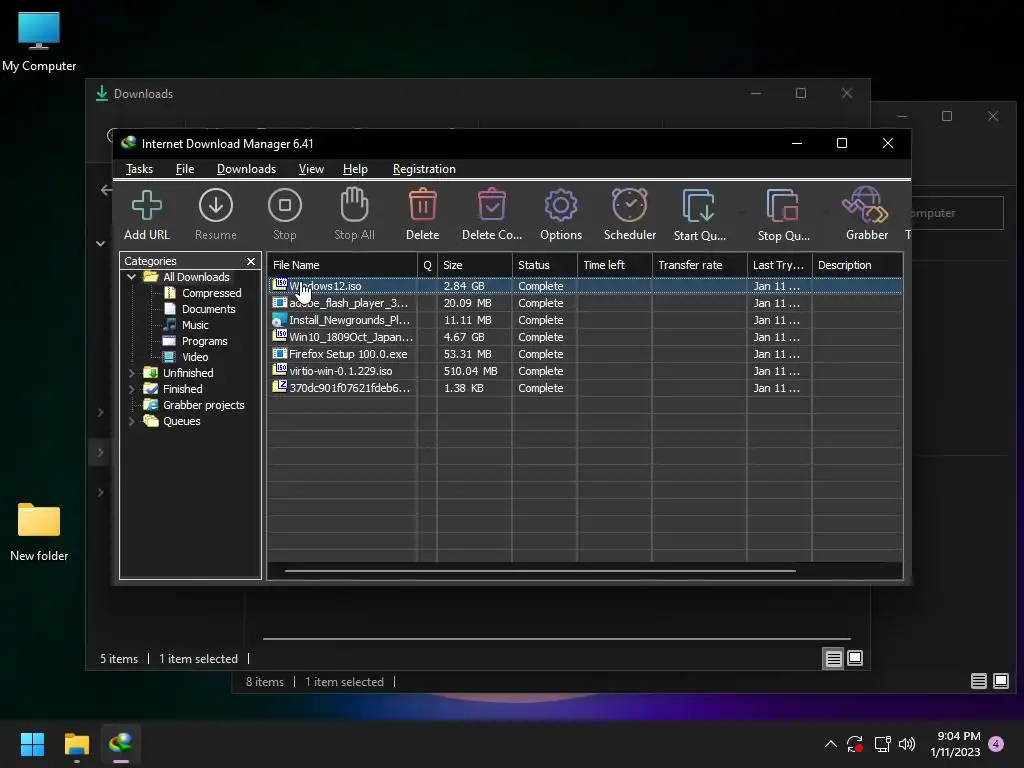1024x768 pixels.
Task: Click the Delete trash icon
Action: (x=423, y=204)
